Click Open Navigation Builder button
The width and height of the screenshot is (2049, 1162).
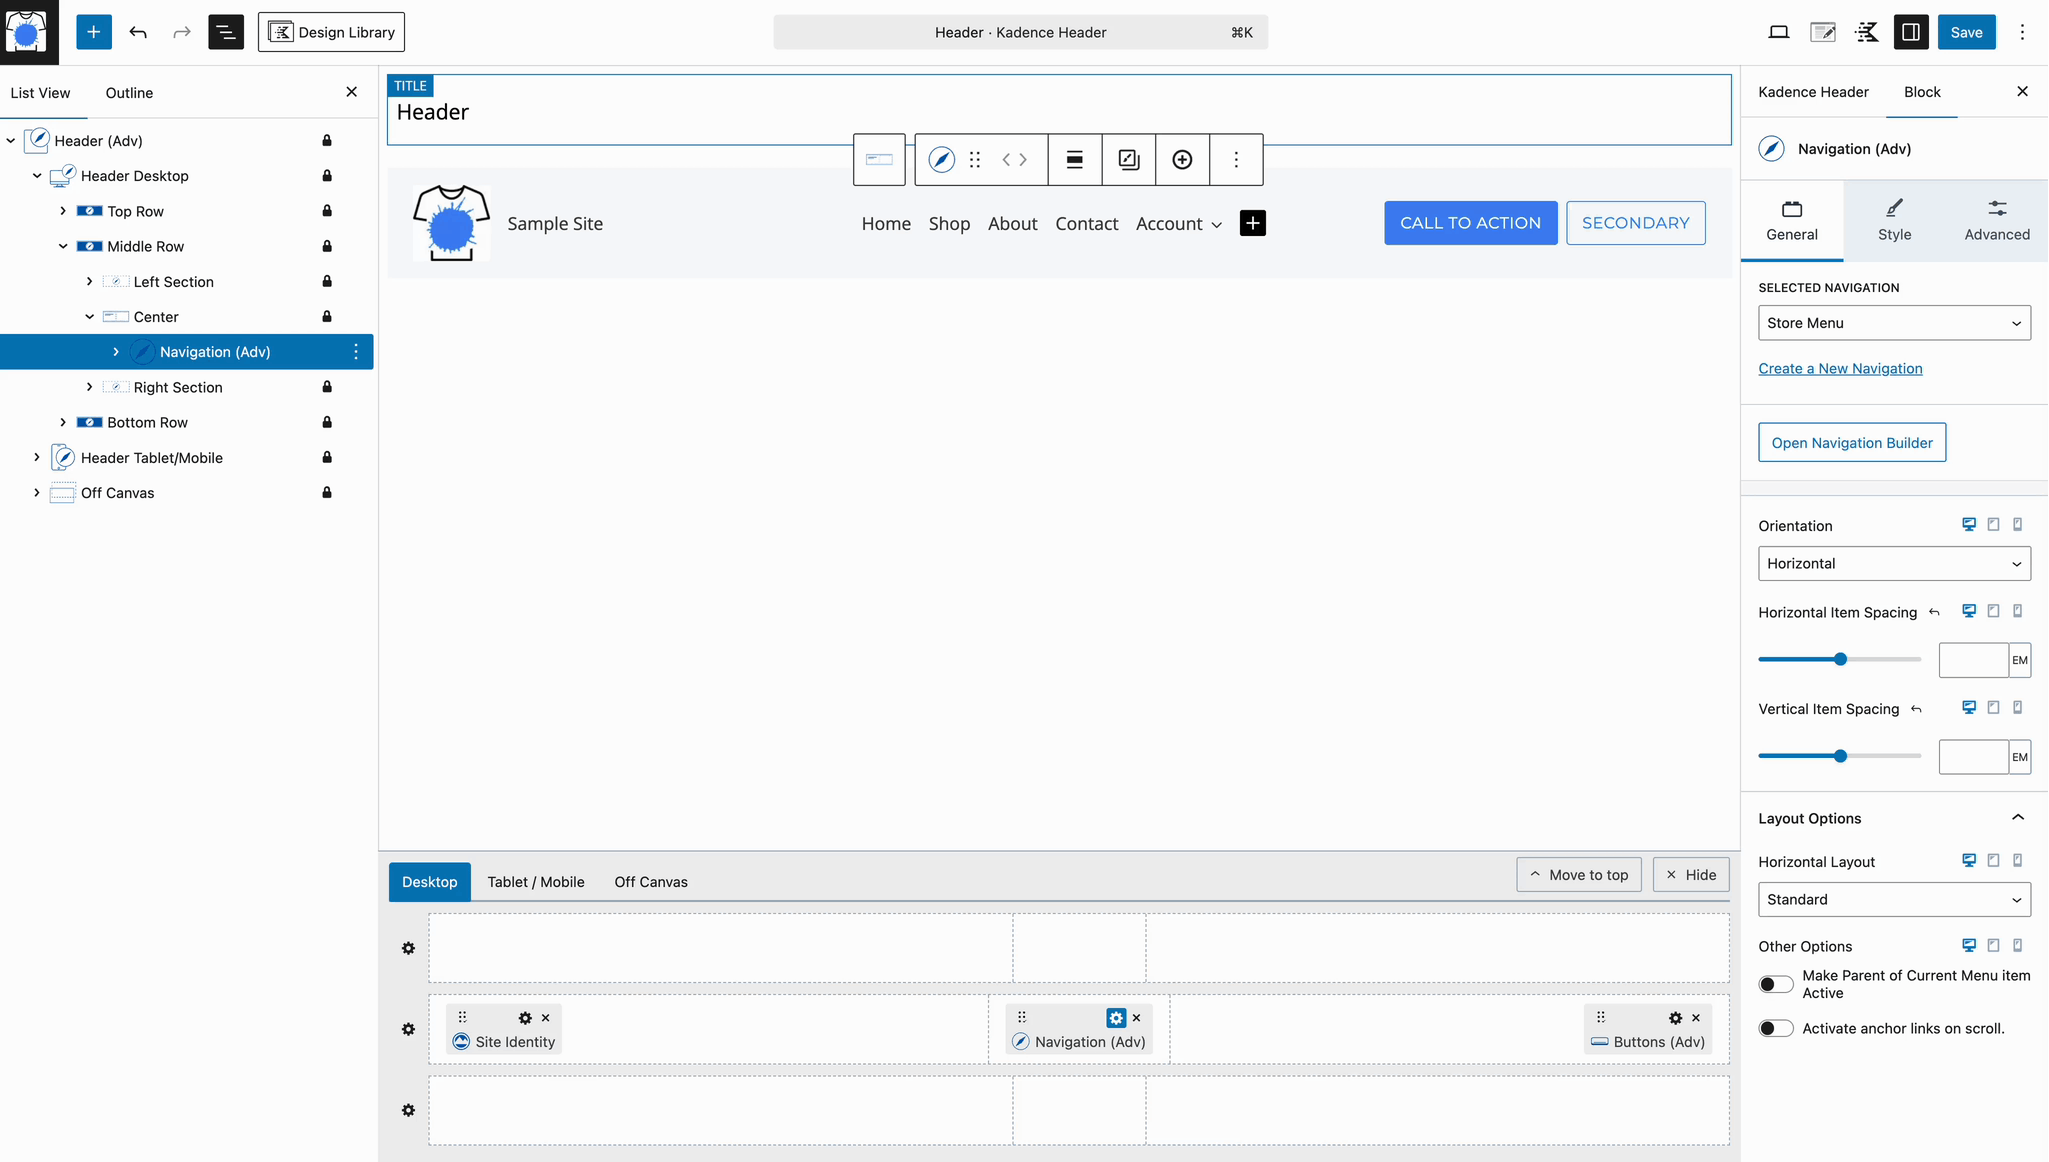coord(1851,443)
